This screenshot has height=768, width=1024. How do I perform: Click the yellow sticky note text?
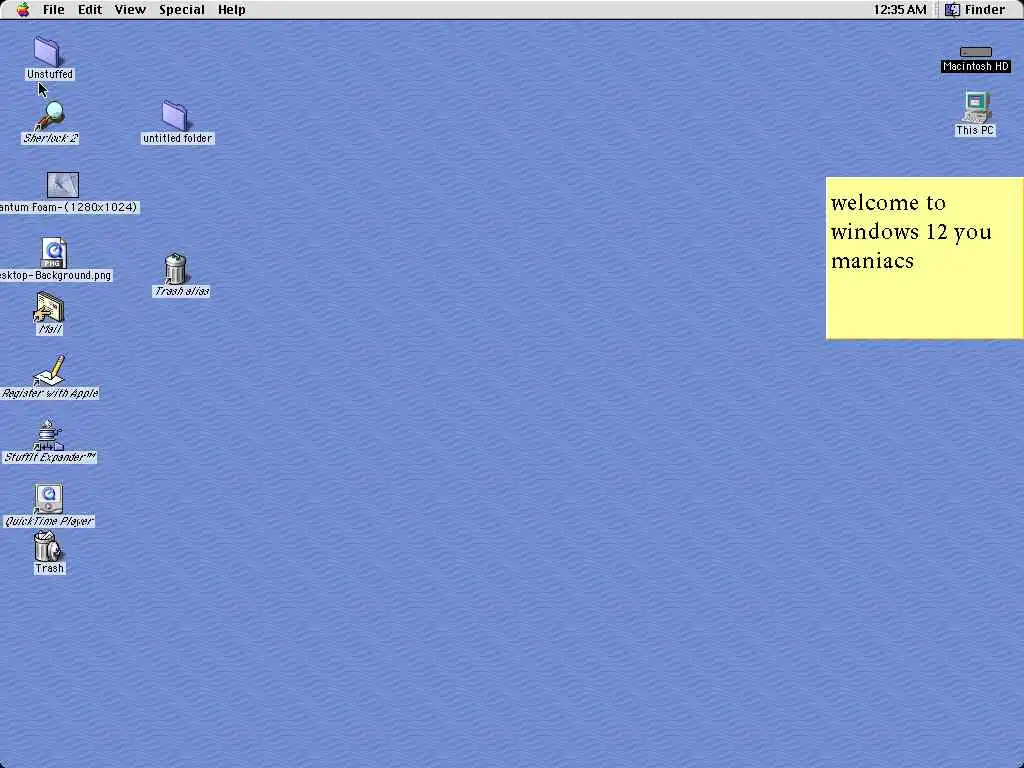[911, 232]
